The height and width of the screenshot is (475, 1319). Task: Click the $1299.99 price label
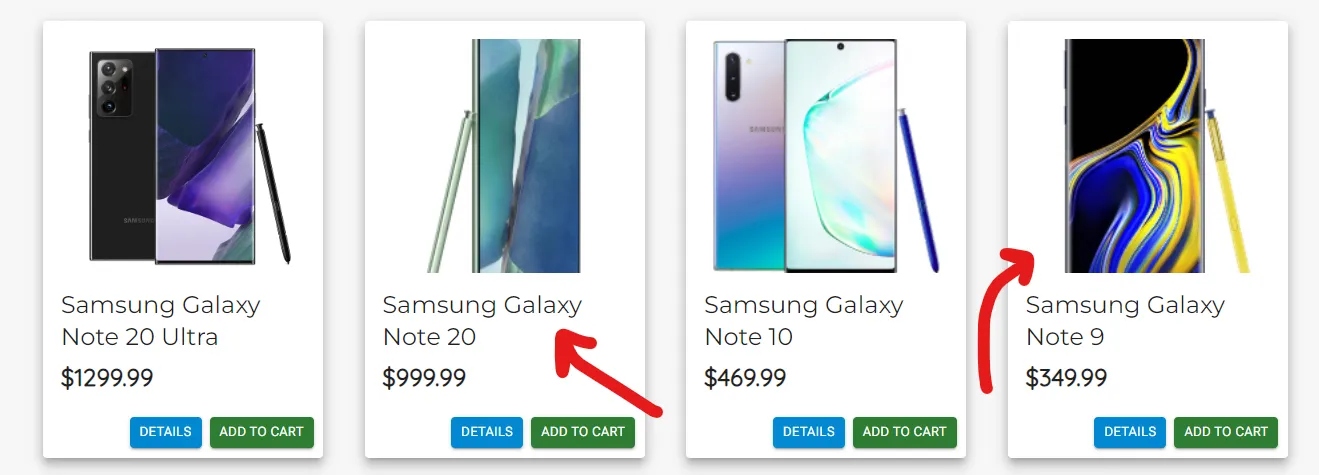point(107,378)
